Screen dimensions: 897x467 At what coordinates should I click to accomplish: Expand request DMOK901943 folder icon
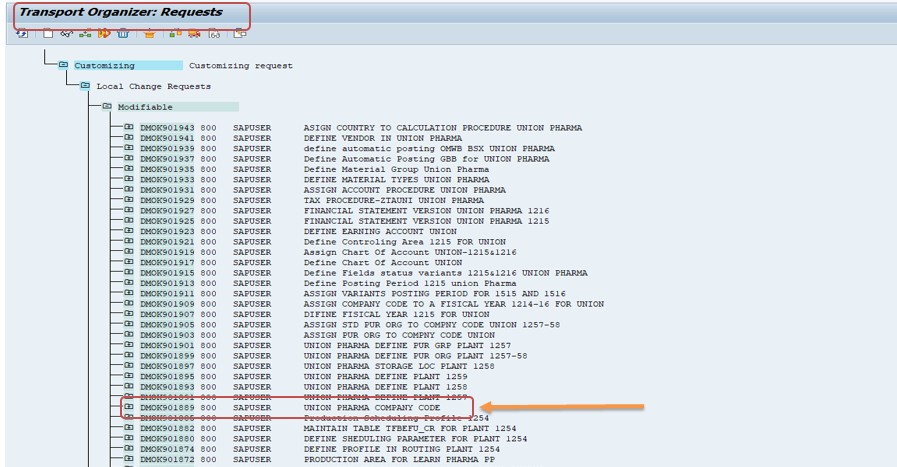click(x=129, y=128)
